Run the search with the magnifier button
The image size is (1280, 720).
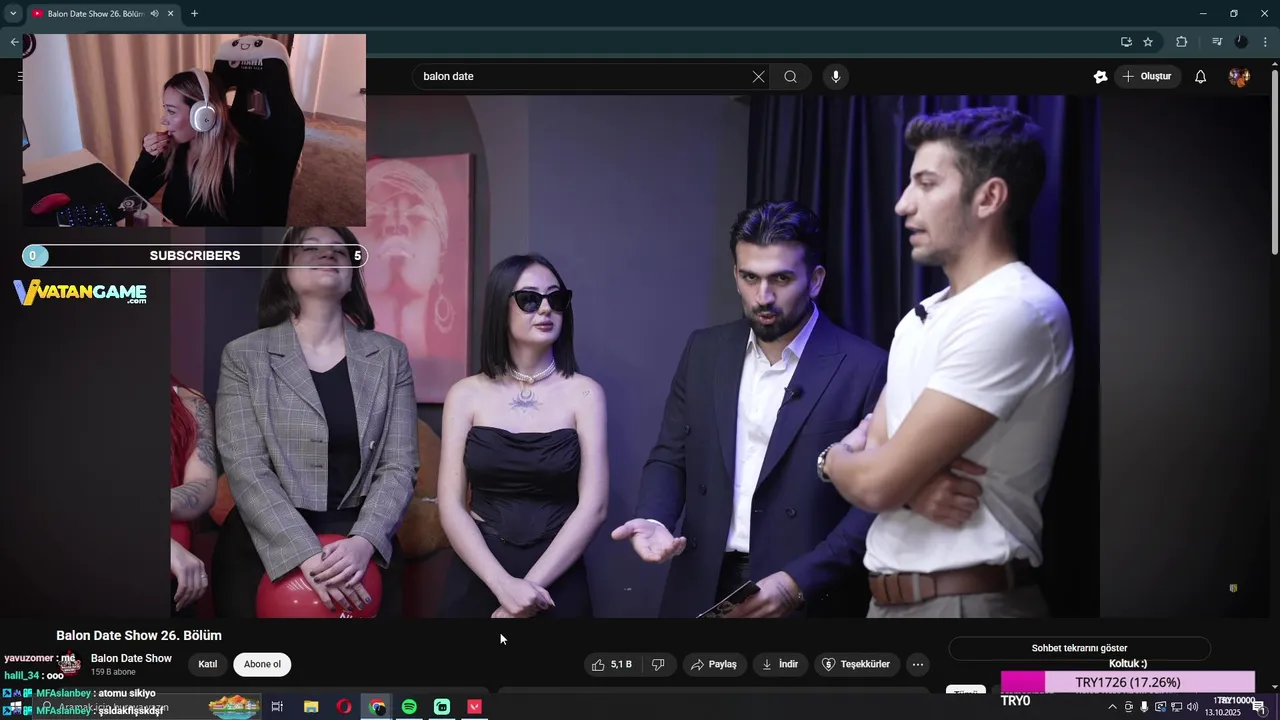click(790, 77)
